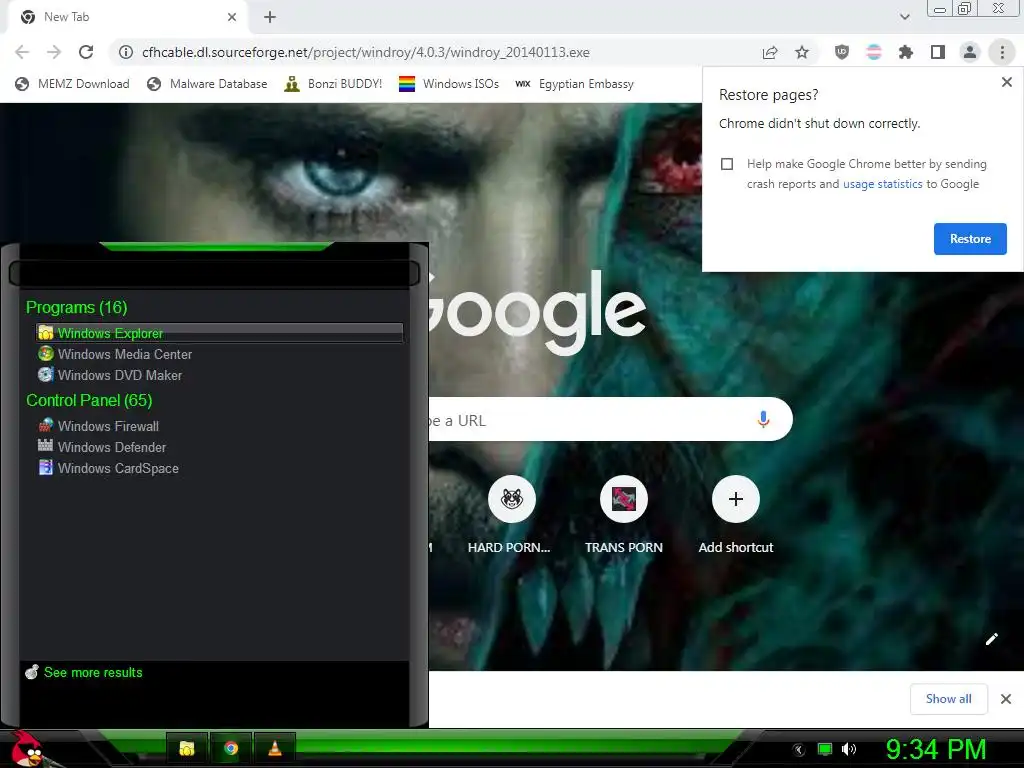Viewport: 1024px width, 768px height.
Task: Start voice search with microphone icon
Action: 763,419
